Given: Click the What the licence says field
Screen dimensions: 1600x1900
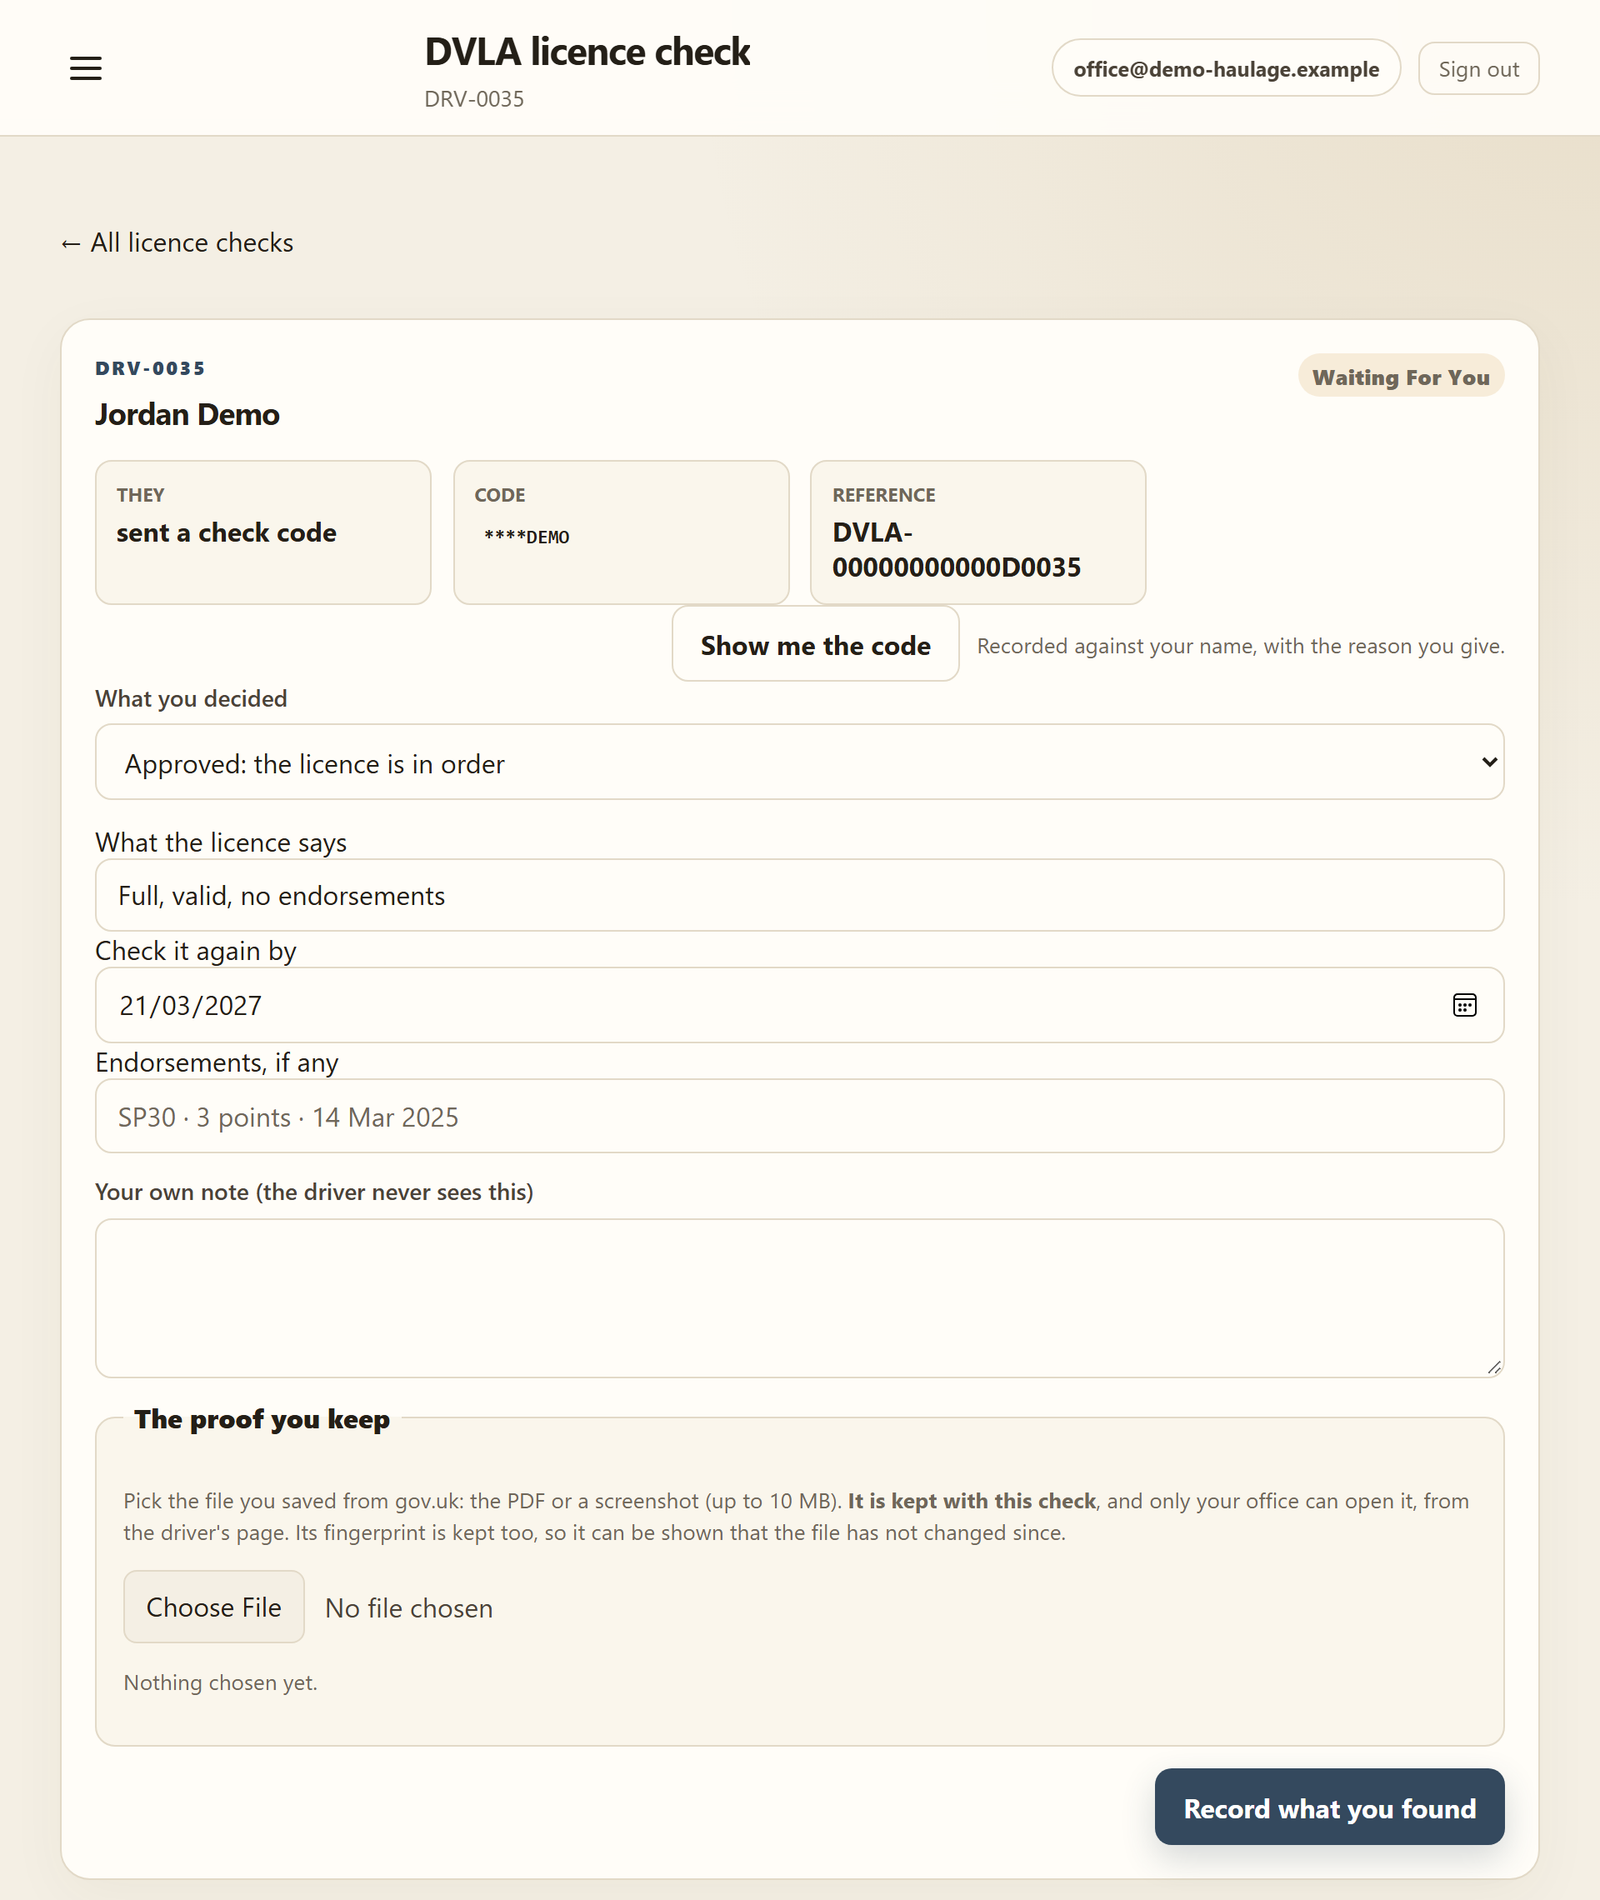Looking at the screenshot, I should [x=799, y=895].
